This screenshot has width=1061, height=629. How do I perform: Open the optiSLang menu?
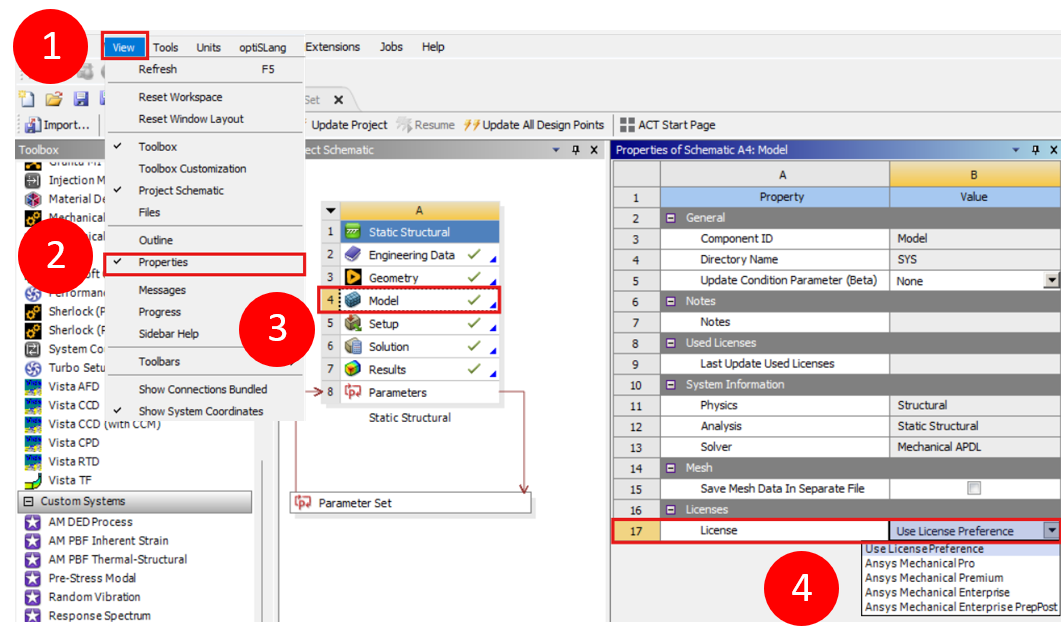(263, 47)
